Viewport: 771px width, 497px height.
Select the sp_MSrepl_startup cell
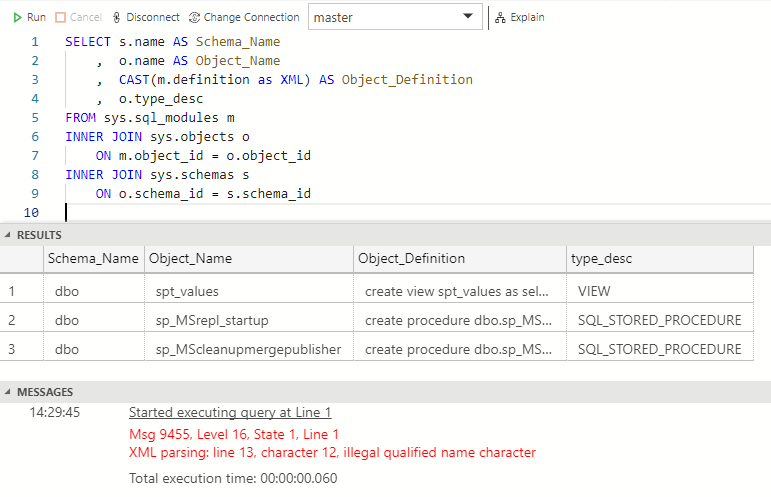click(x=212, y=320)
